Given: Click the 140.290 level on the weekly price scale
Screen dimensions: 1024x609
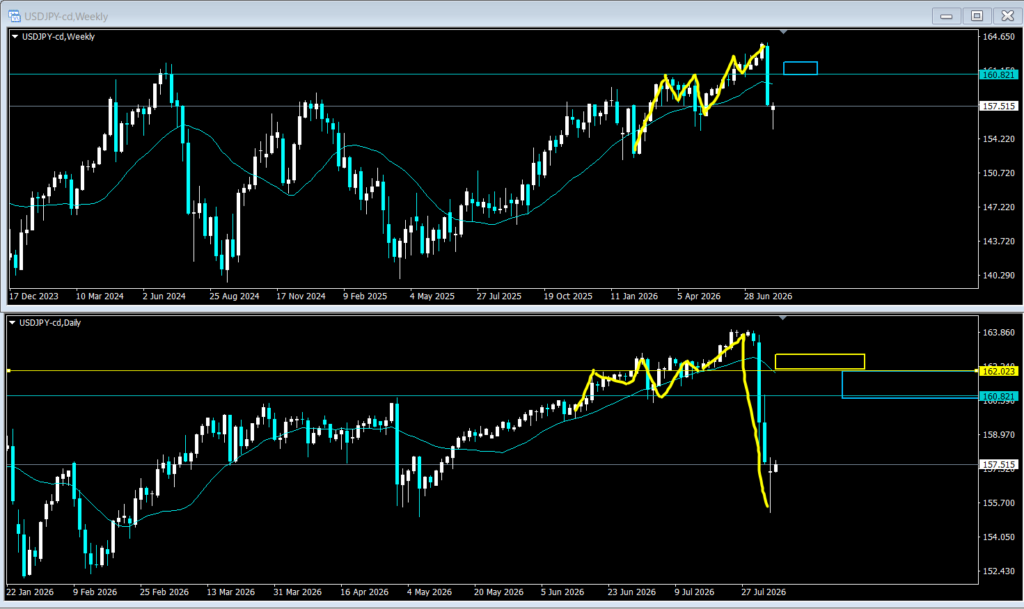Looking at the screenshot, I should pos(999,275).
